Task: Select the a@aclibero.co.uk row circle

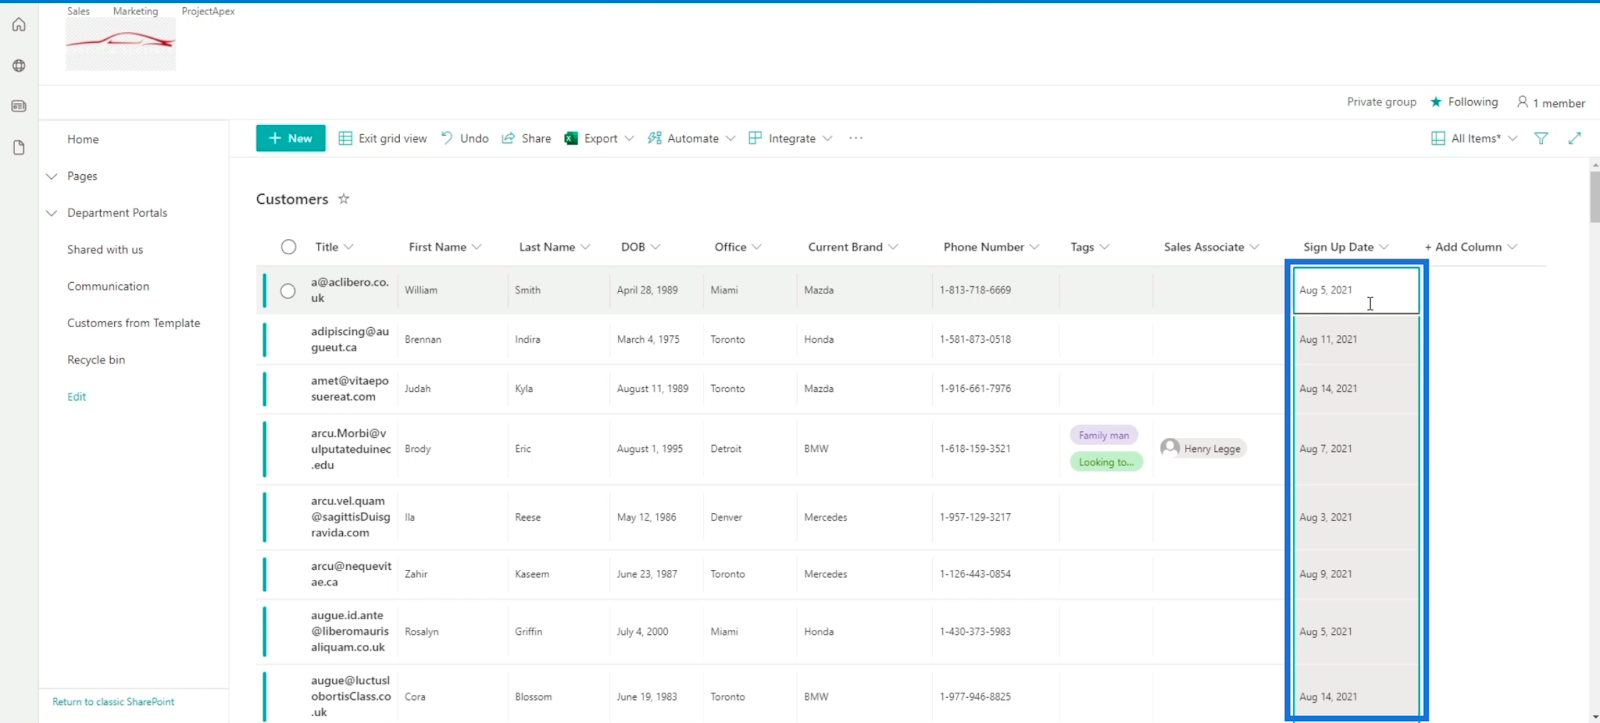Action: pyautogui.click(x=288, y=291)
